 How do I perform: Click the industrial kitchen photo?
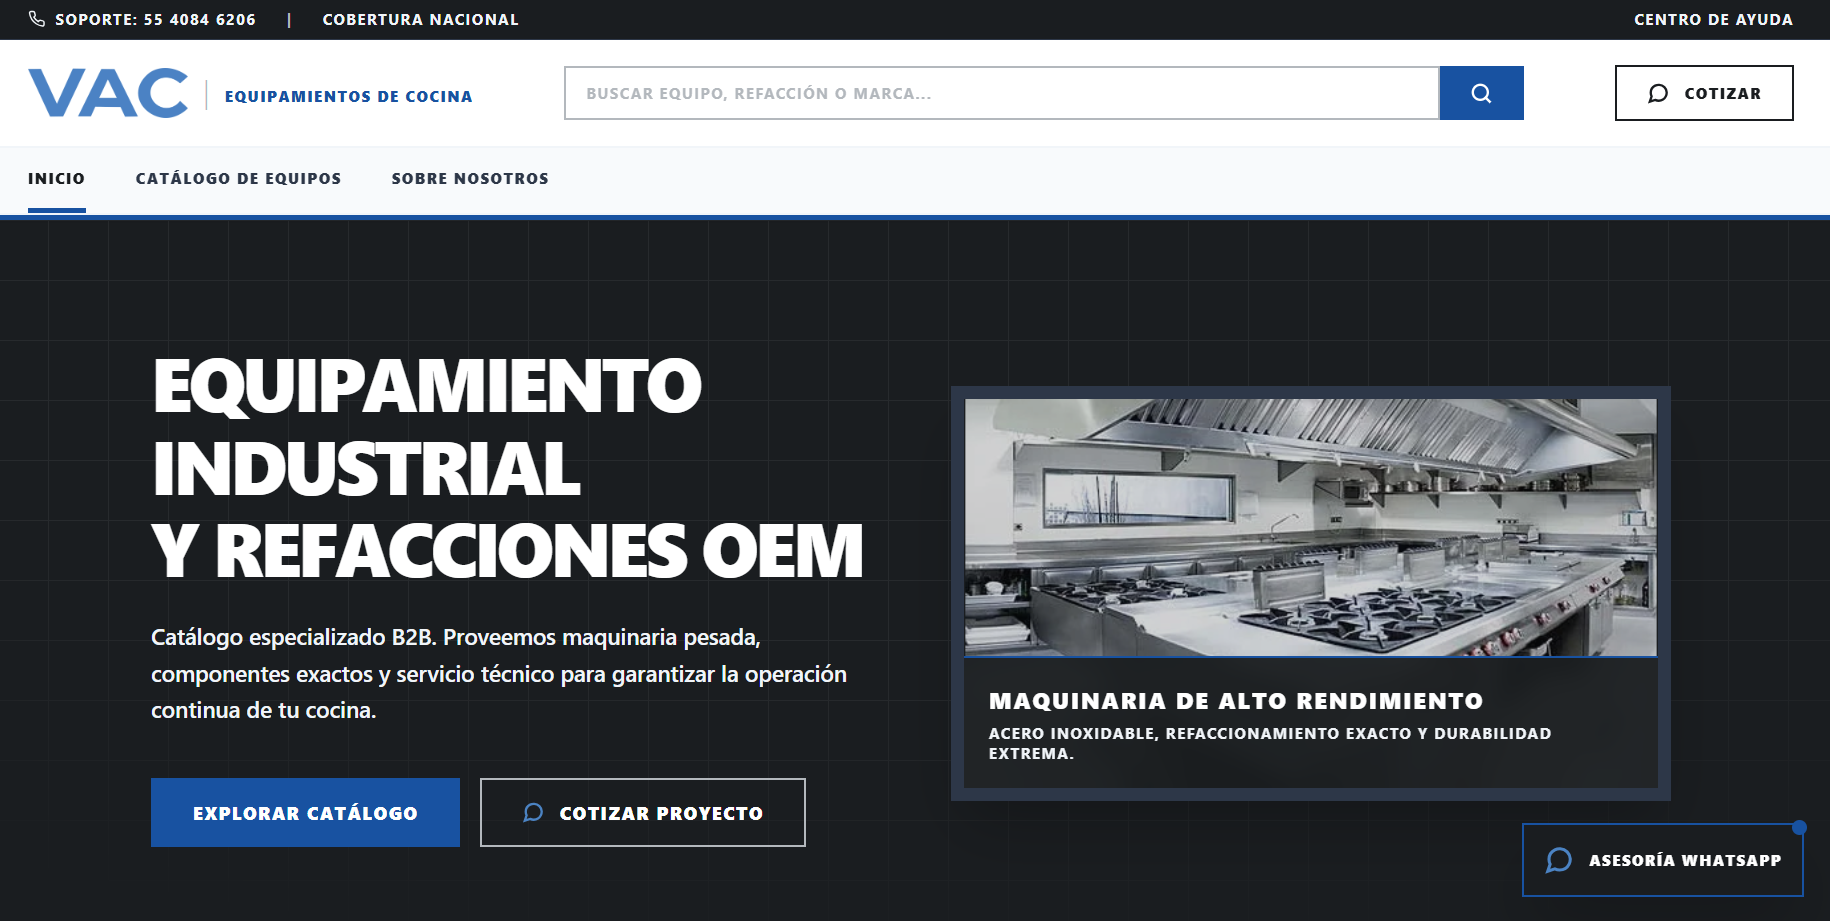(x=1310, y=527)
